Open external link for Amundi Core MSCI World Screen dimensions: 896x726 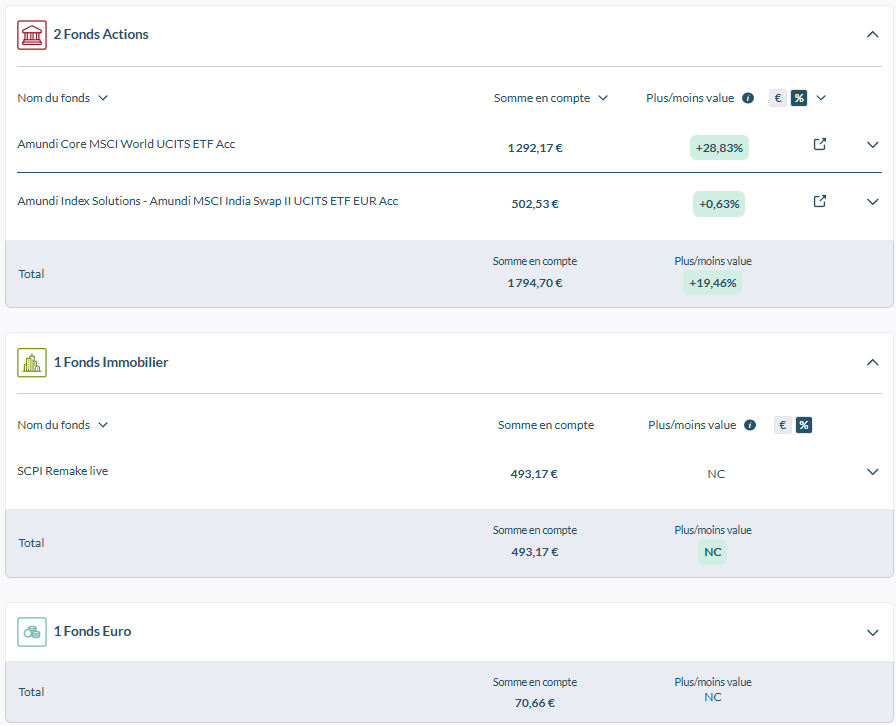(819, 144)
